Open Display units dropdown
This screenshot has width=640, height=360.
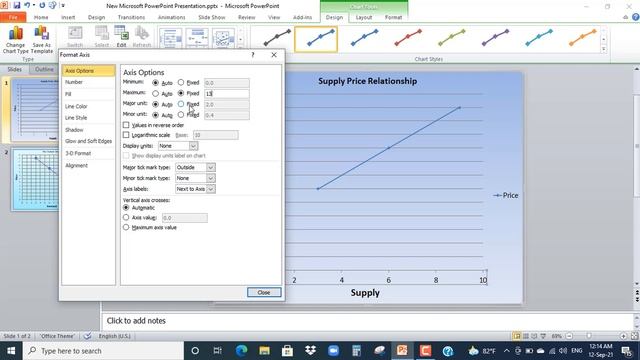[193, 146]
